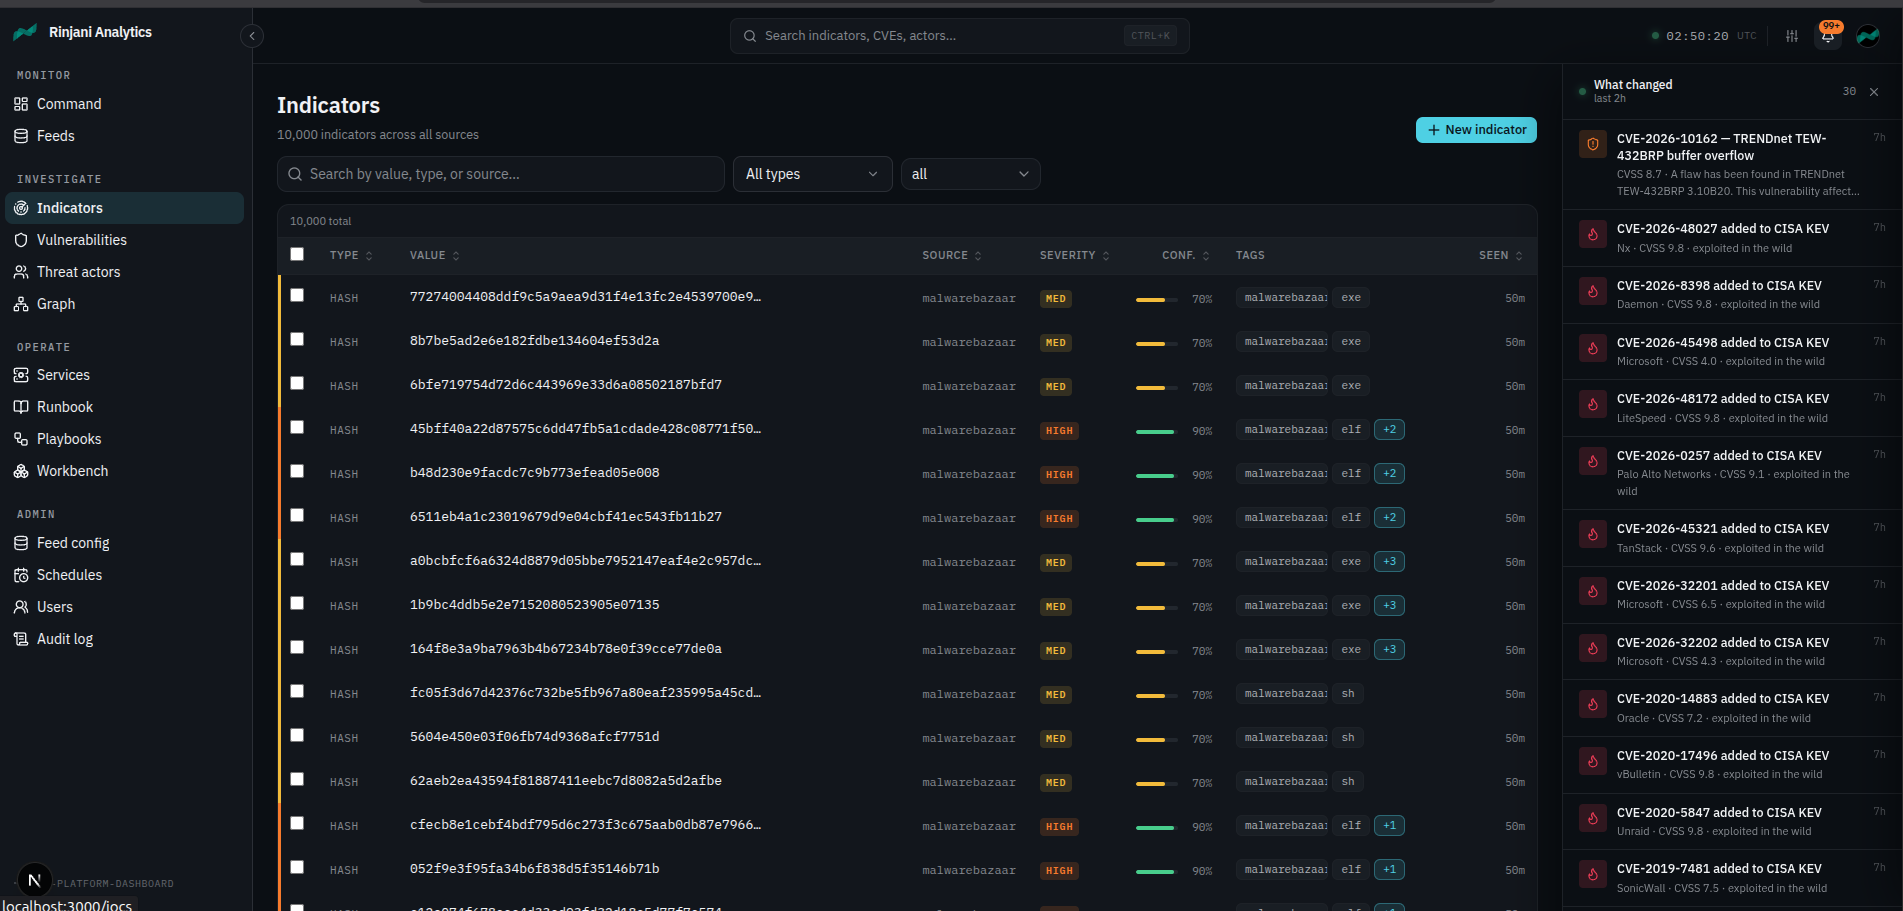Click confidence bar on the 164f8e3a9ba7963b4b67234b78e0f39cce77de0a row
The image size is (1903, 911).
click(1156, 652)
